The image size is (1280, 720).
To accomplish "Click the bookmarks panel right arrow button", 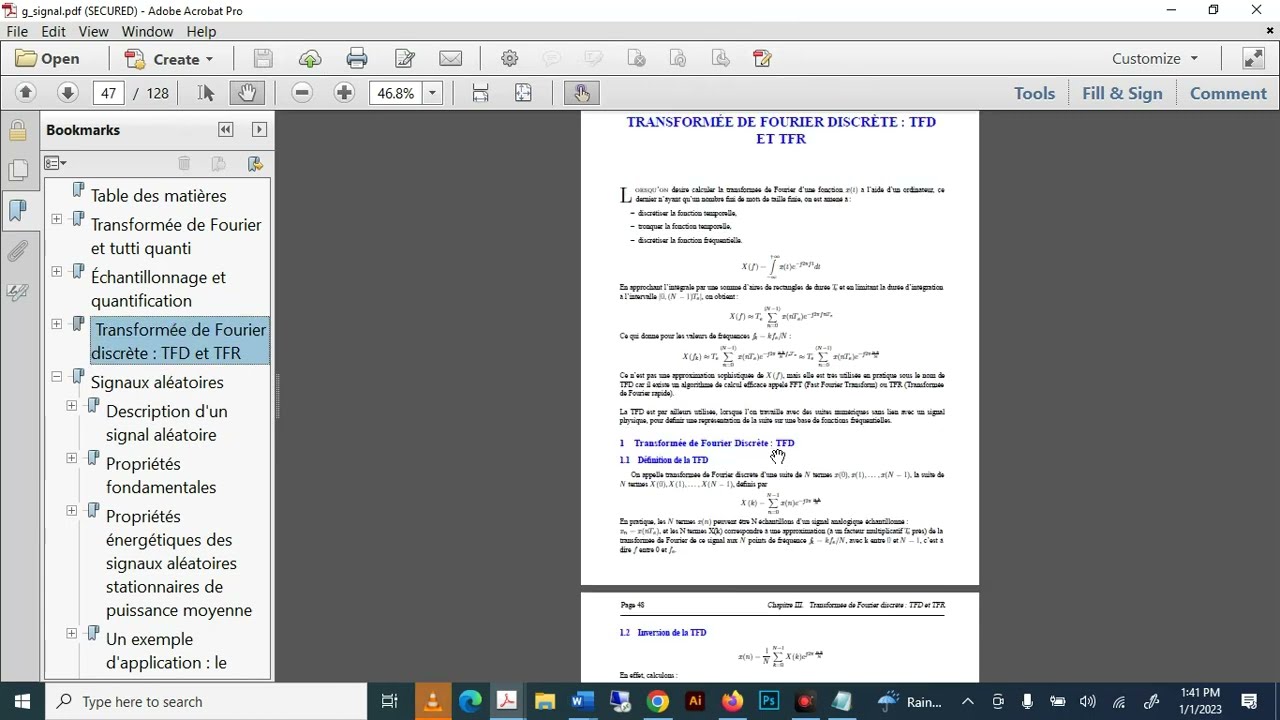I will [259, 130].
